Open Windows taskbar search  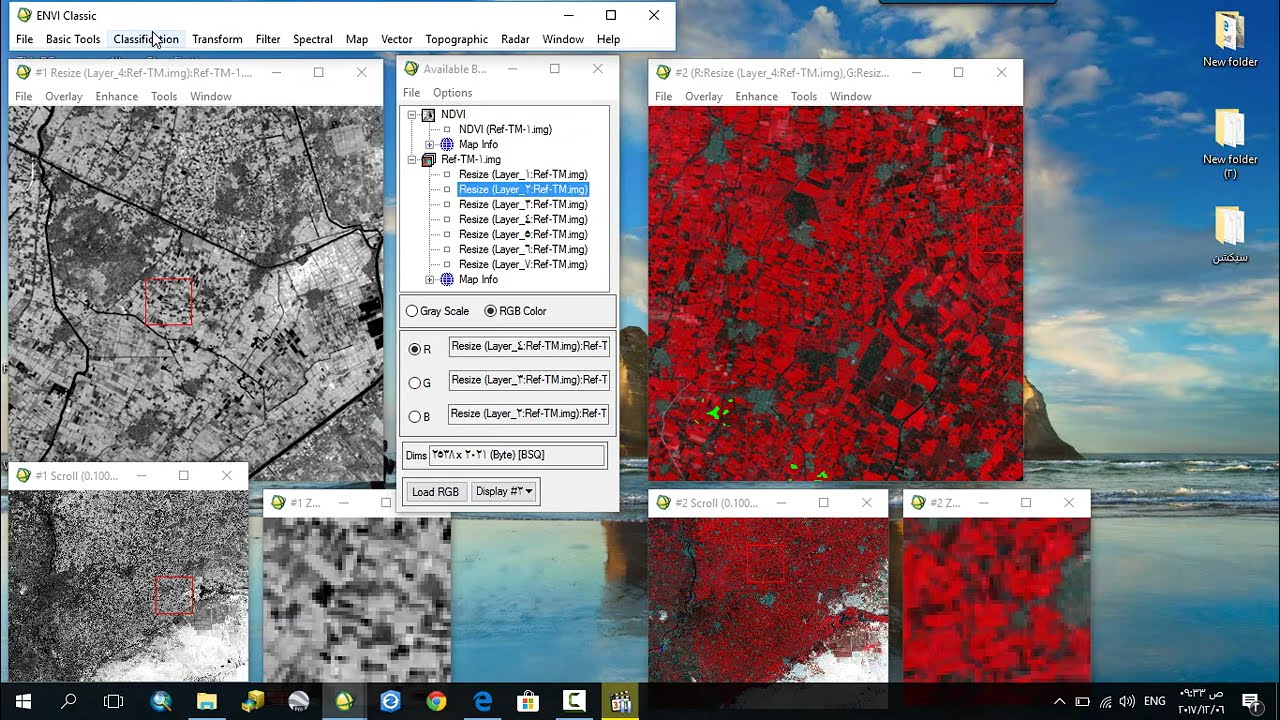click(69, 701)
